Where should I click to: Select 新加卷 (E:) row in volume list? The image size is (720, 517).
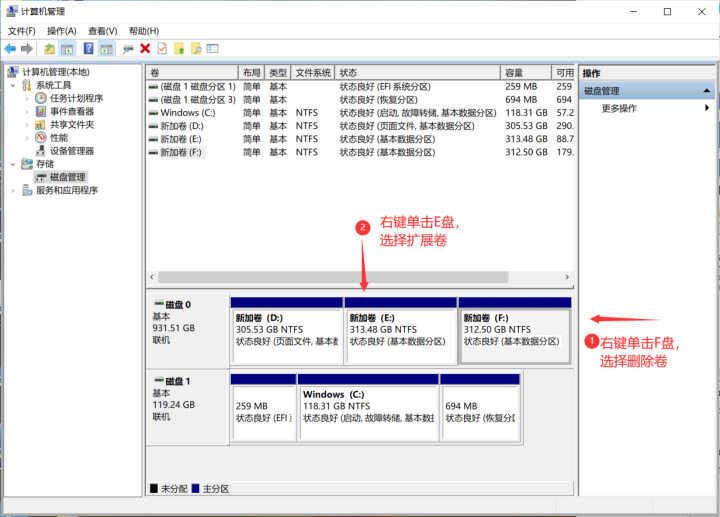(360, 139)
